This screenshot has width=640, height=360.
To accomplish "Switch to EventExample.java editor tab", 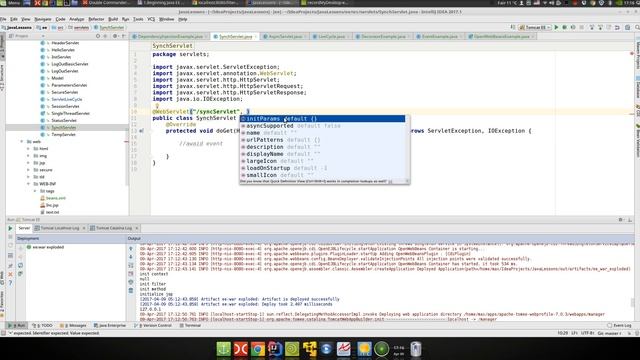I will [439, 37].
